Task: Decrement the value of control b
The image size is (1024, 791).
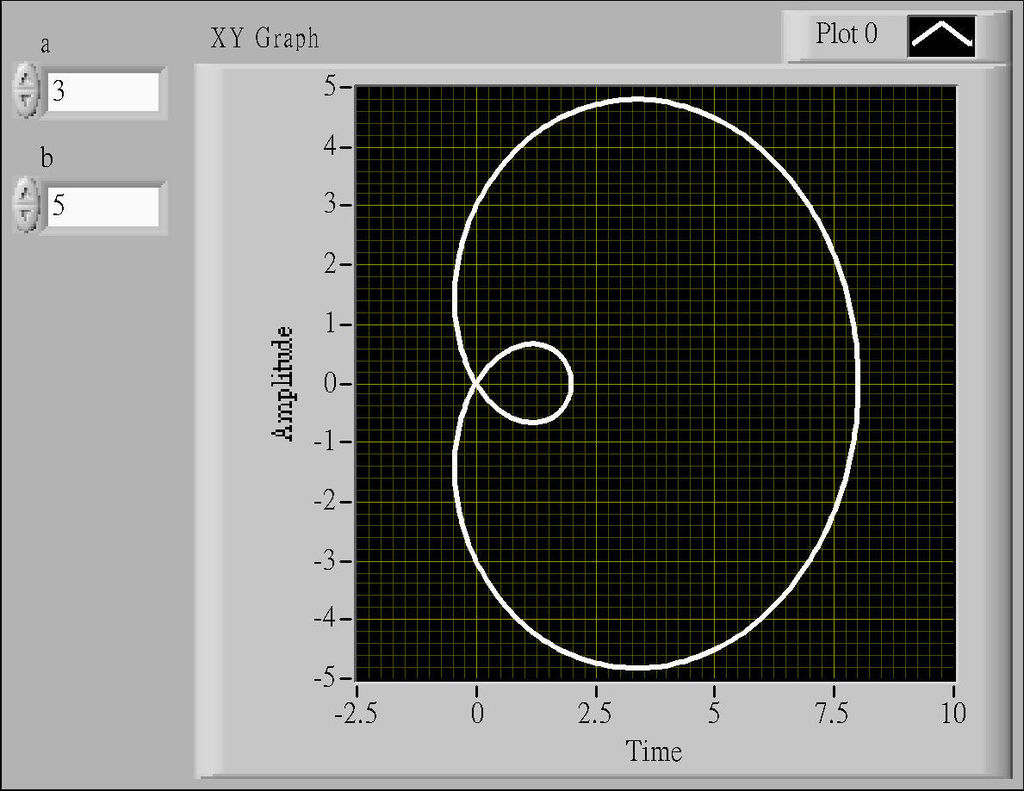Action: click(x=26, y=216)
